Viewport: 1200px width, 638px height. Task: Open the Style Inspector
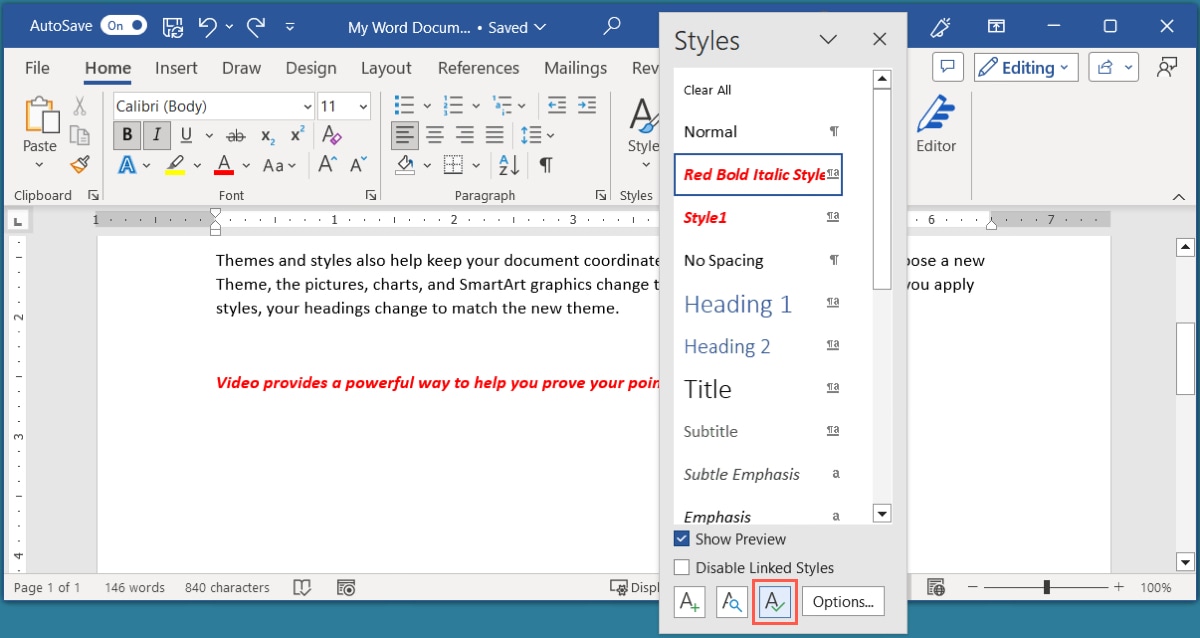(x=731, y=601)
